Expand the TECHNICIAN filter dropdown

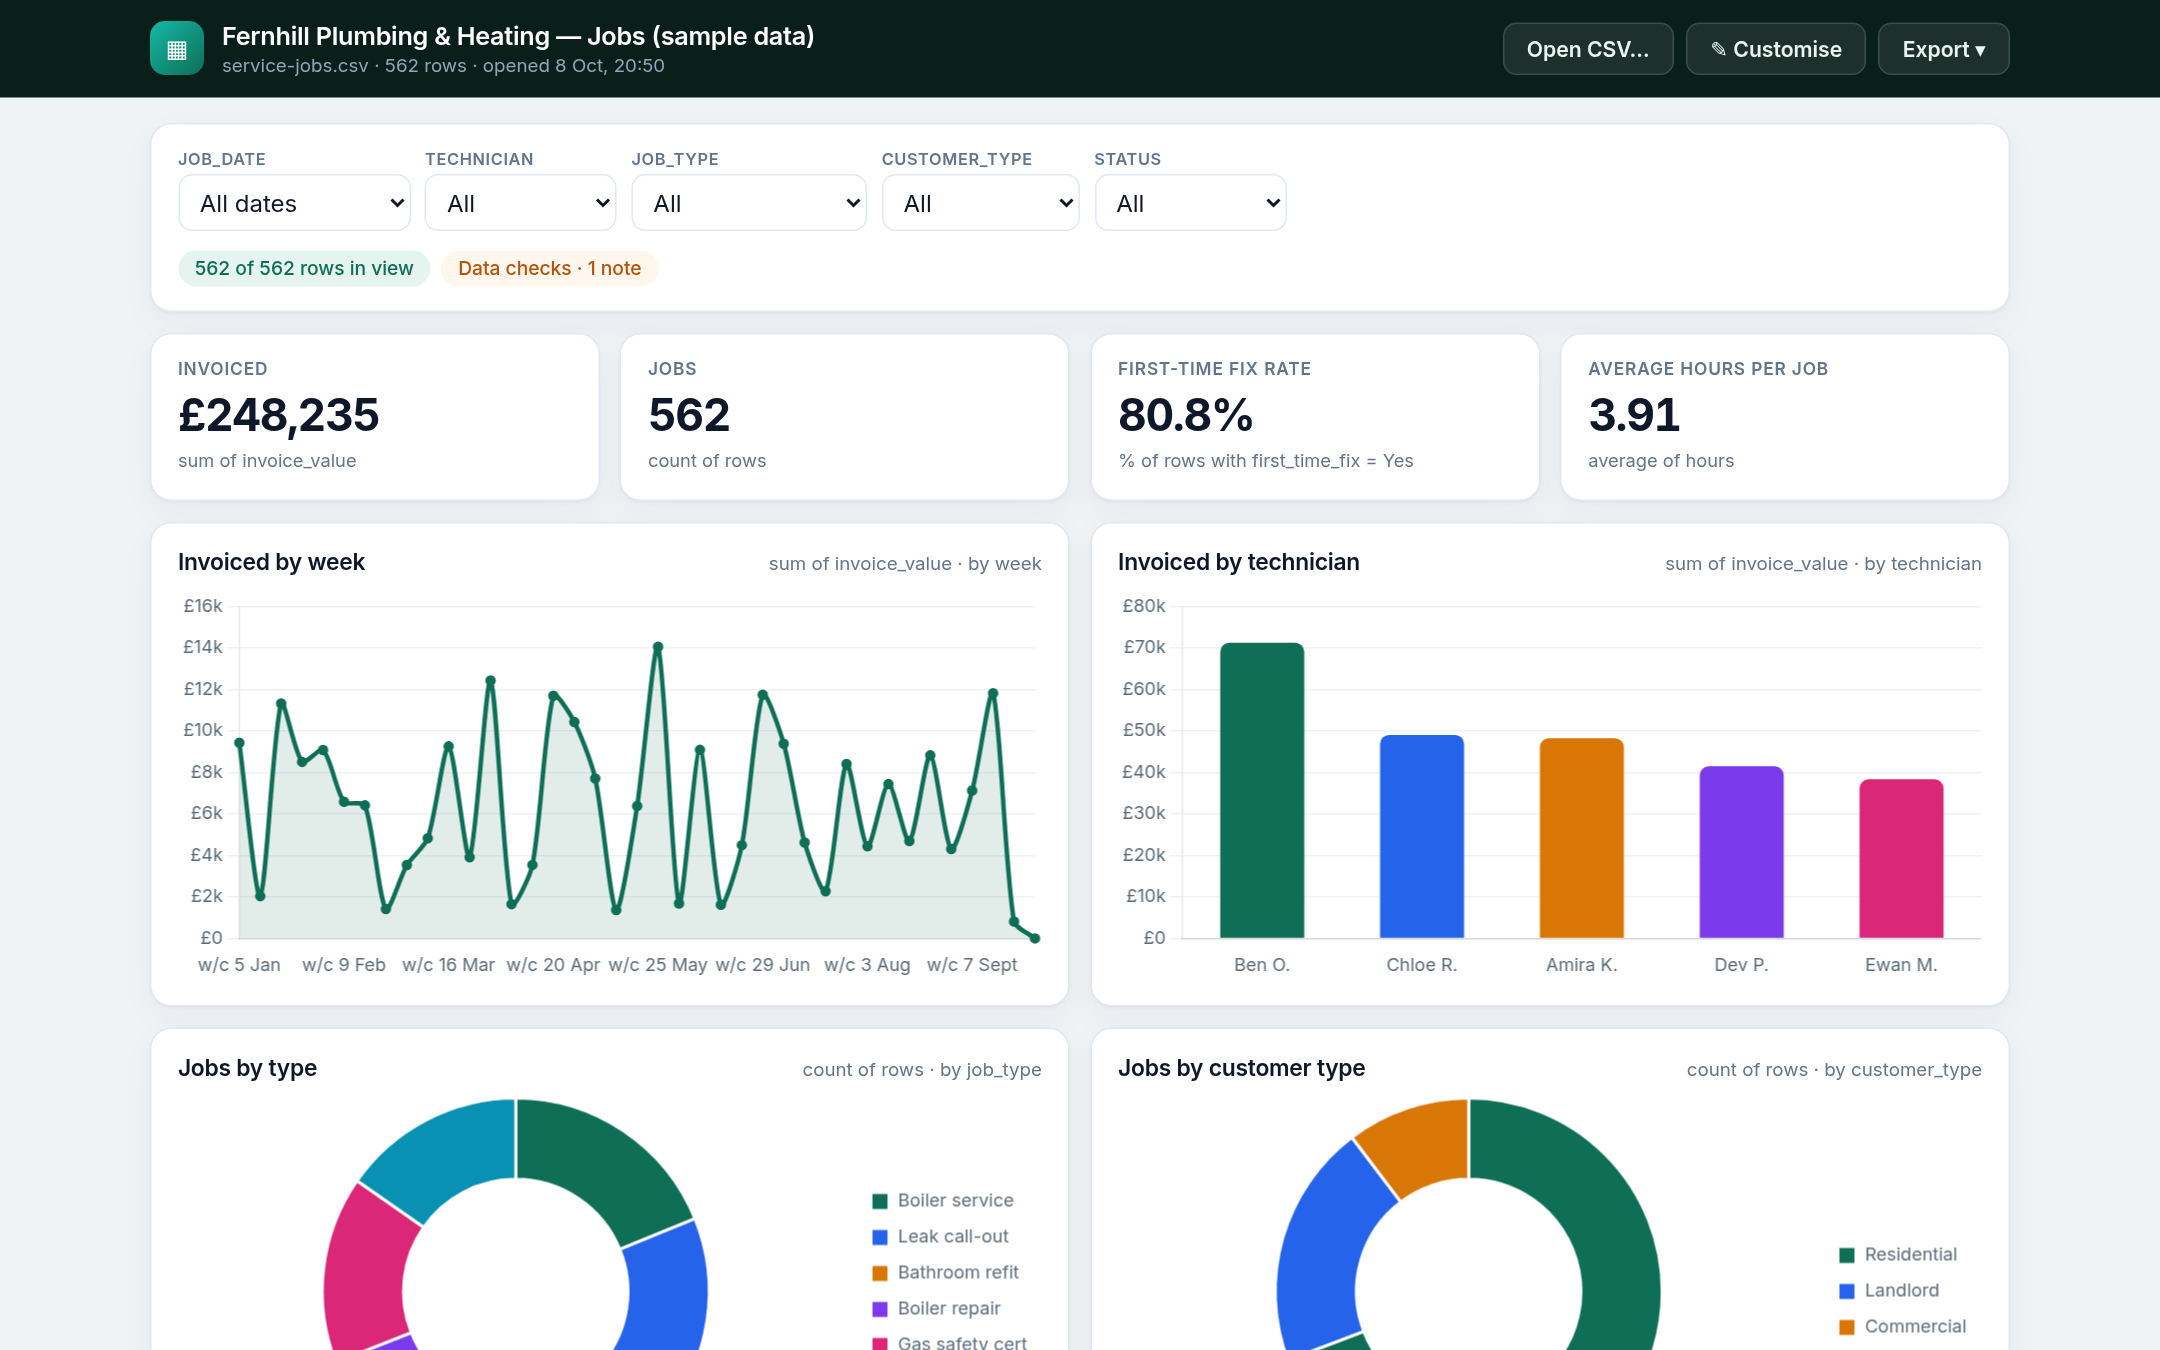click(x=521, y=203)
